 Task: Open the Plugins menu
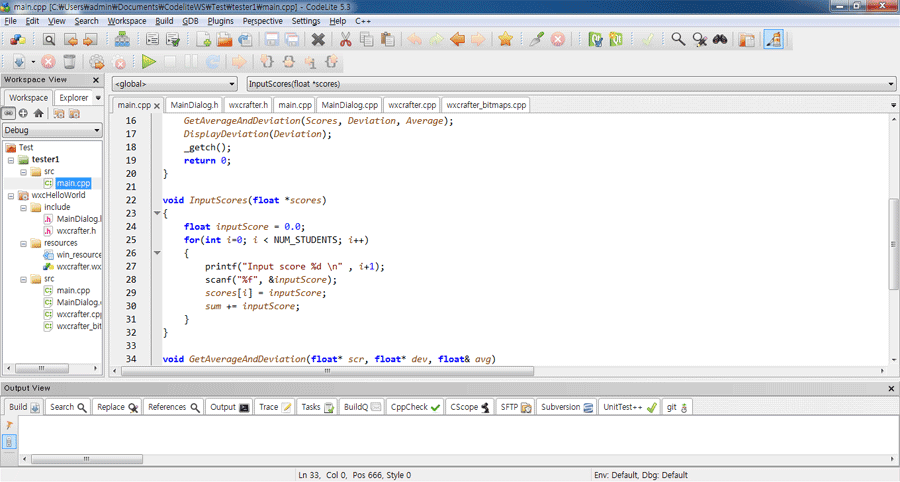(x=220, y=21)
